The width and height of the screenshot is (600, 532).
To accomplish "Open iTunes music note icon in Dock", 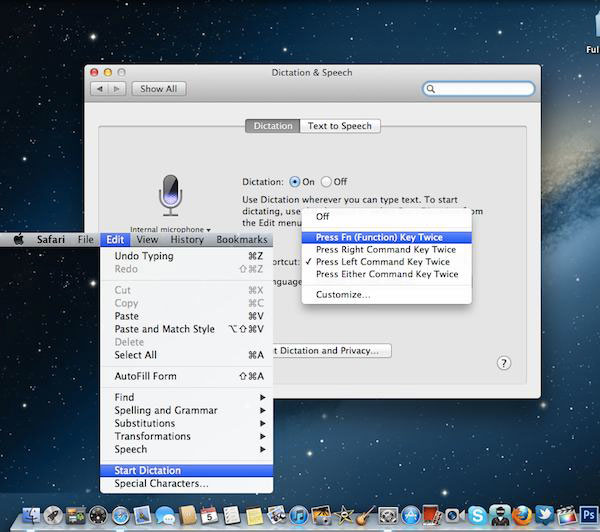I will pos(299,515).
